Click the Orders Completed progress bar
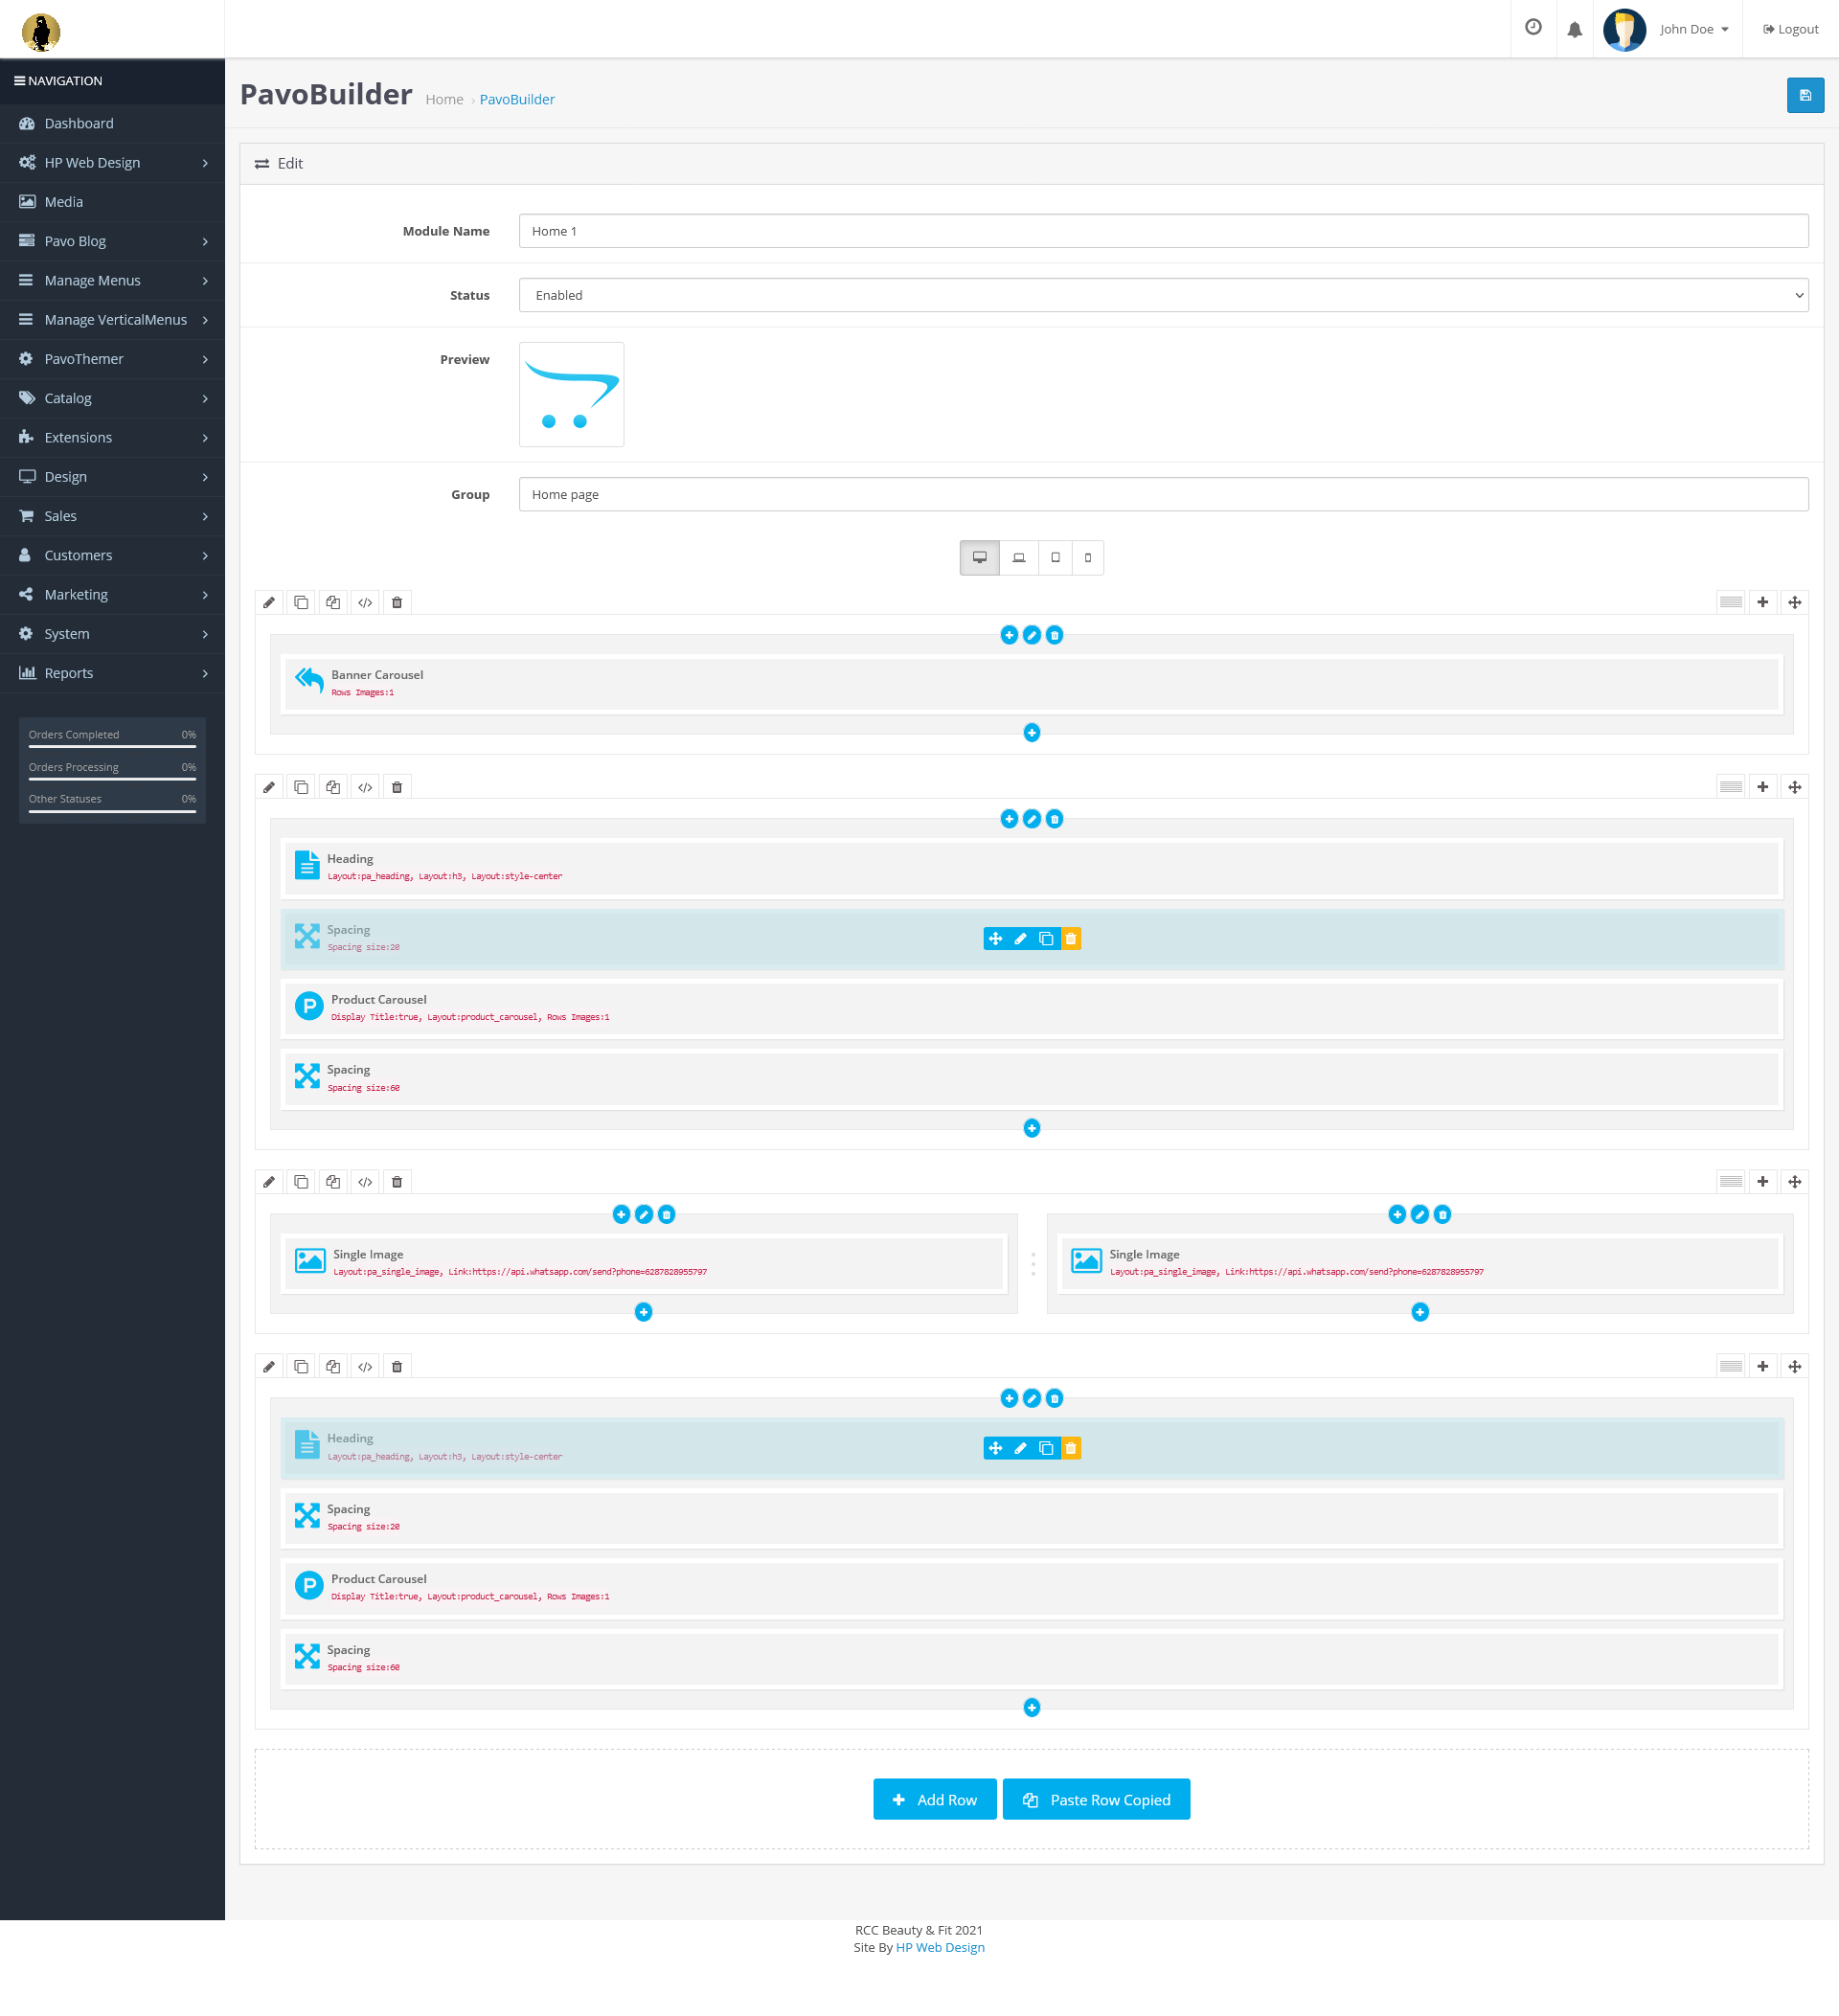Viewport: 1839px width, 2016px height. click(112, 746)
